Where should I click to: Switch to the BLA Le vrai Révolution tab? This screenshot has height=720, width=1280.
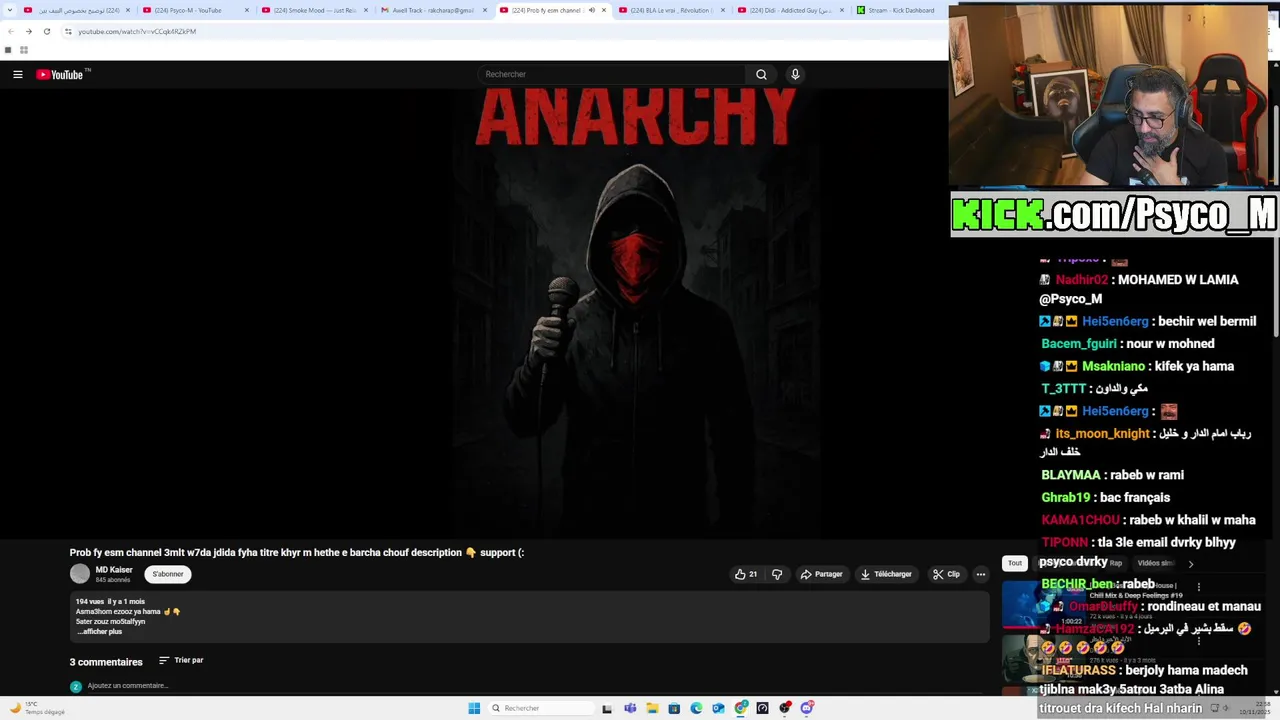tap(671, 10)
